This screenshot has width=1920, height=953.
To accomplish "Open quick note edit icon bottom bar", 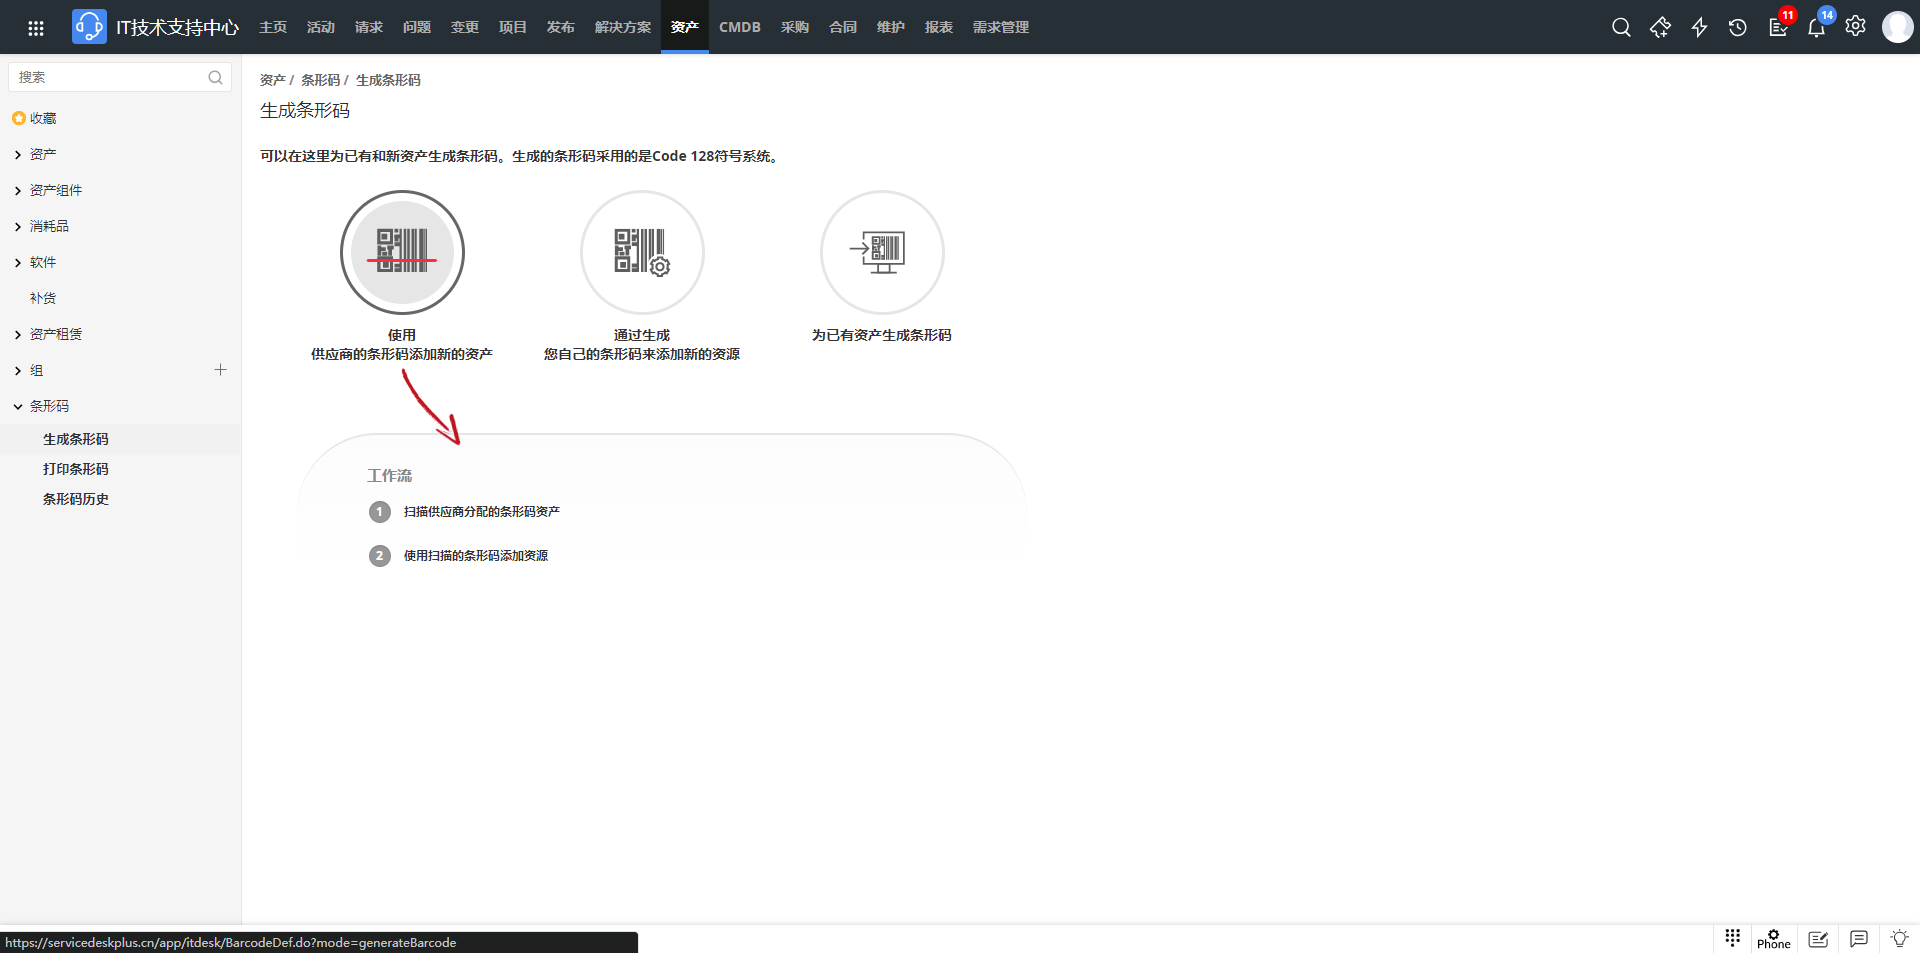I will point(1818,939).
